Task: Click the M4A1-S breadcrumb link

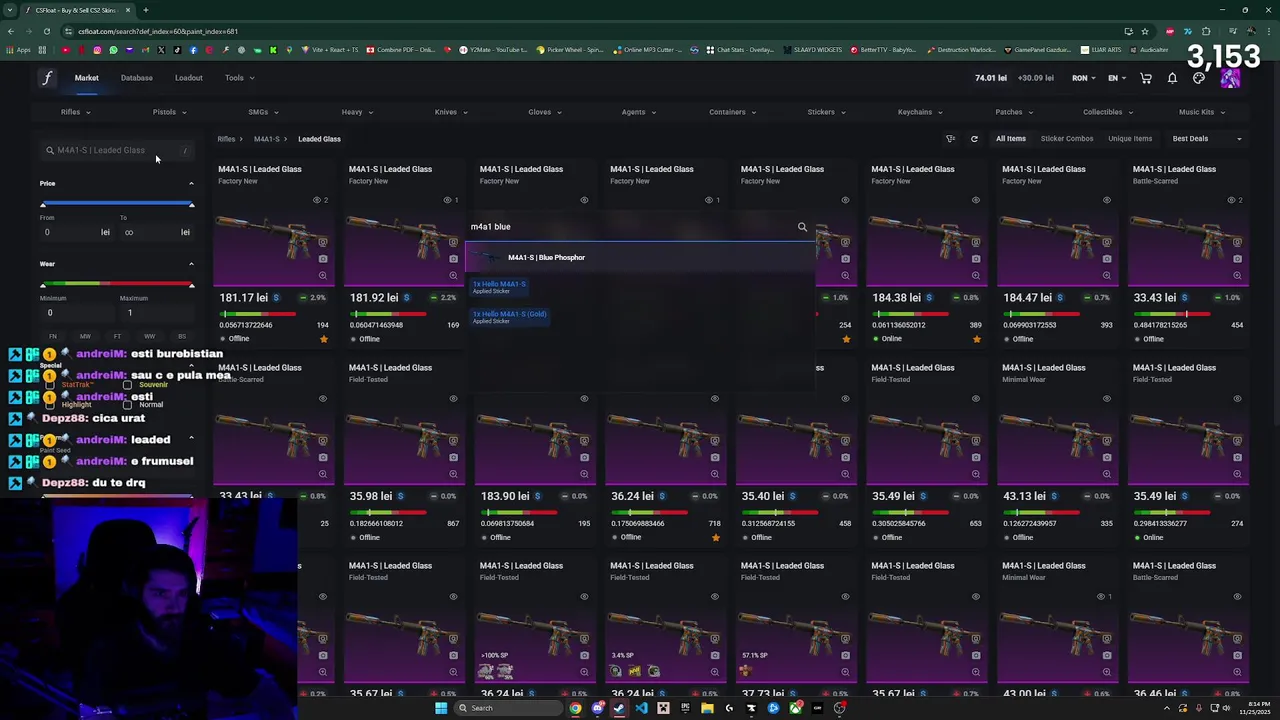Action: (x=266, y=139)
